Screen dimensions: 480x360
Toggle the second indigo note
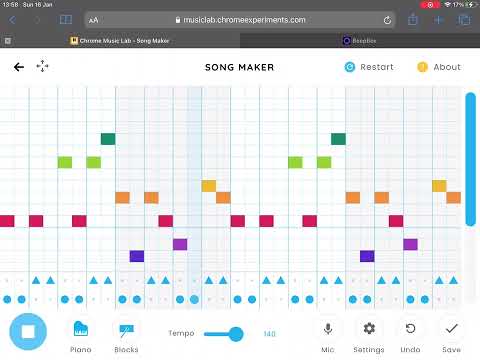(367, 256)
